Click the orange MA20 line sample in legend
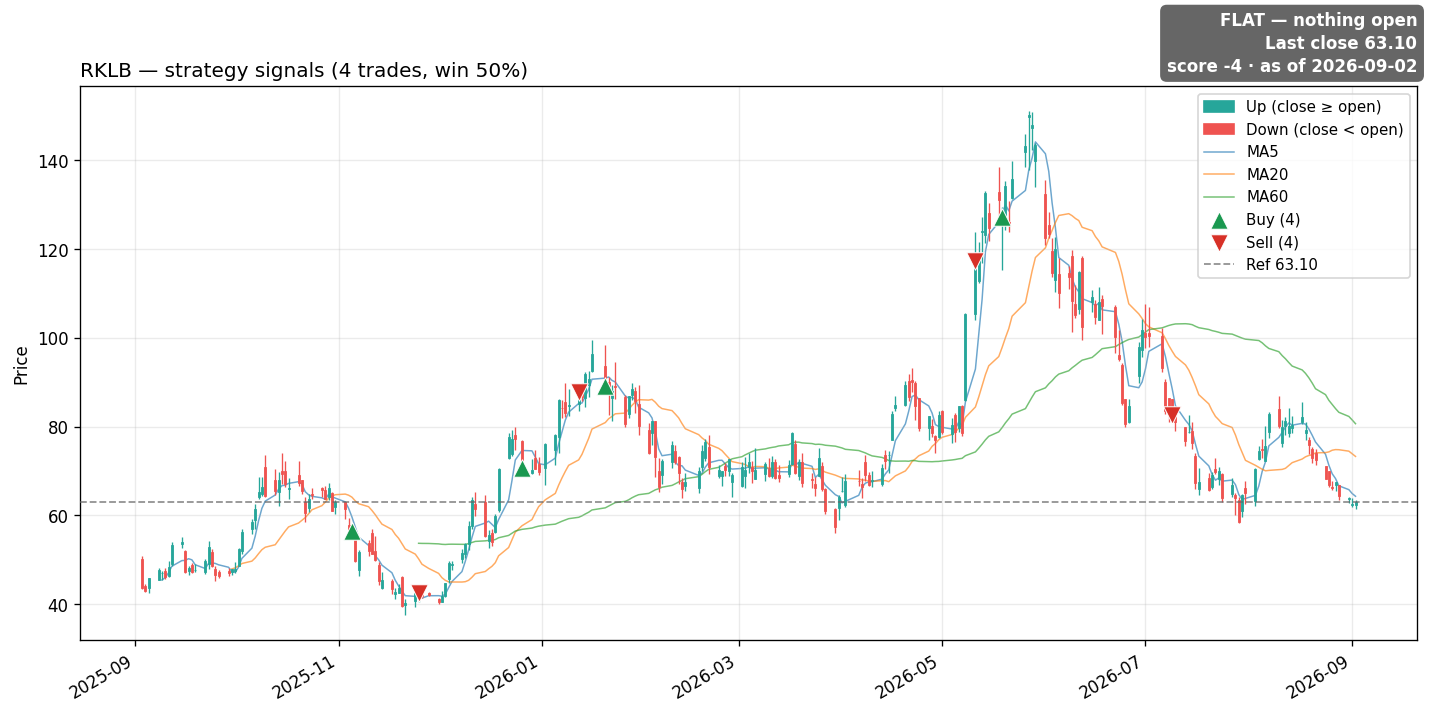This screenshot has height=714, width=1429. click(x=1219, y=175)
